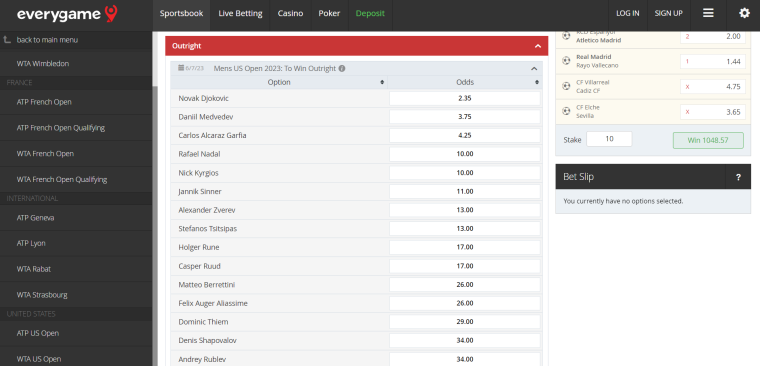760x366 pixels.
Task: Select Denis Shapovalov odds 34.00
Action: (x=464, y=340)
